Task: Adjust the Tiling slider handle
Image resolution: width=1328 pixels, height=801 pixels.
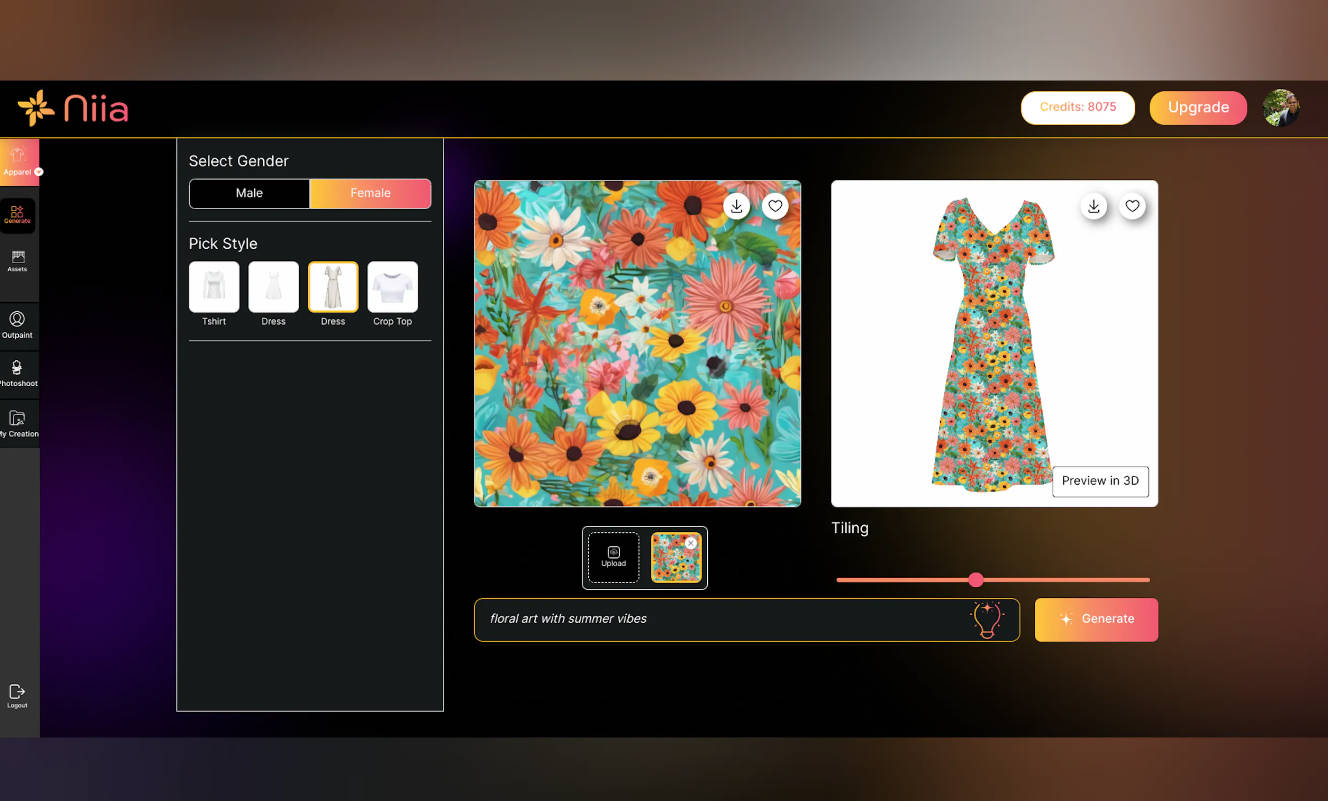Action: pos(975,580)
